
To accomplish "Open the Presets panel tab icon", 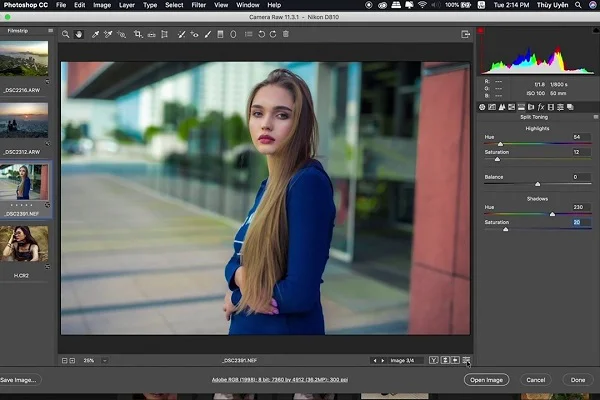I will [x=561, y=107].
